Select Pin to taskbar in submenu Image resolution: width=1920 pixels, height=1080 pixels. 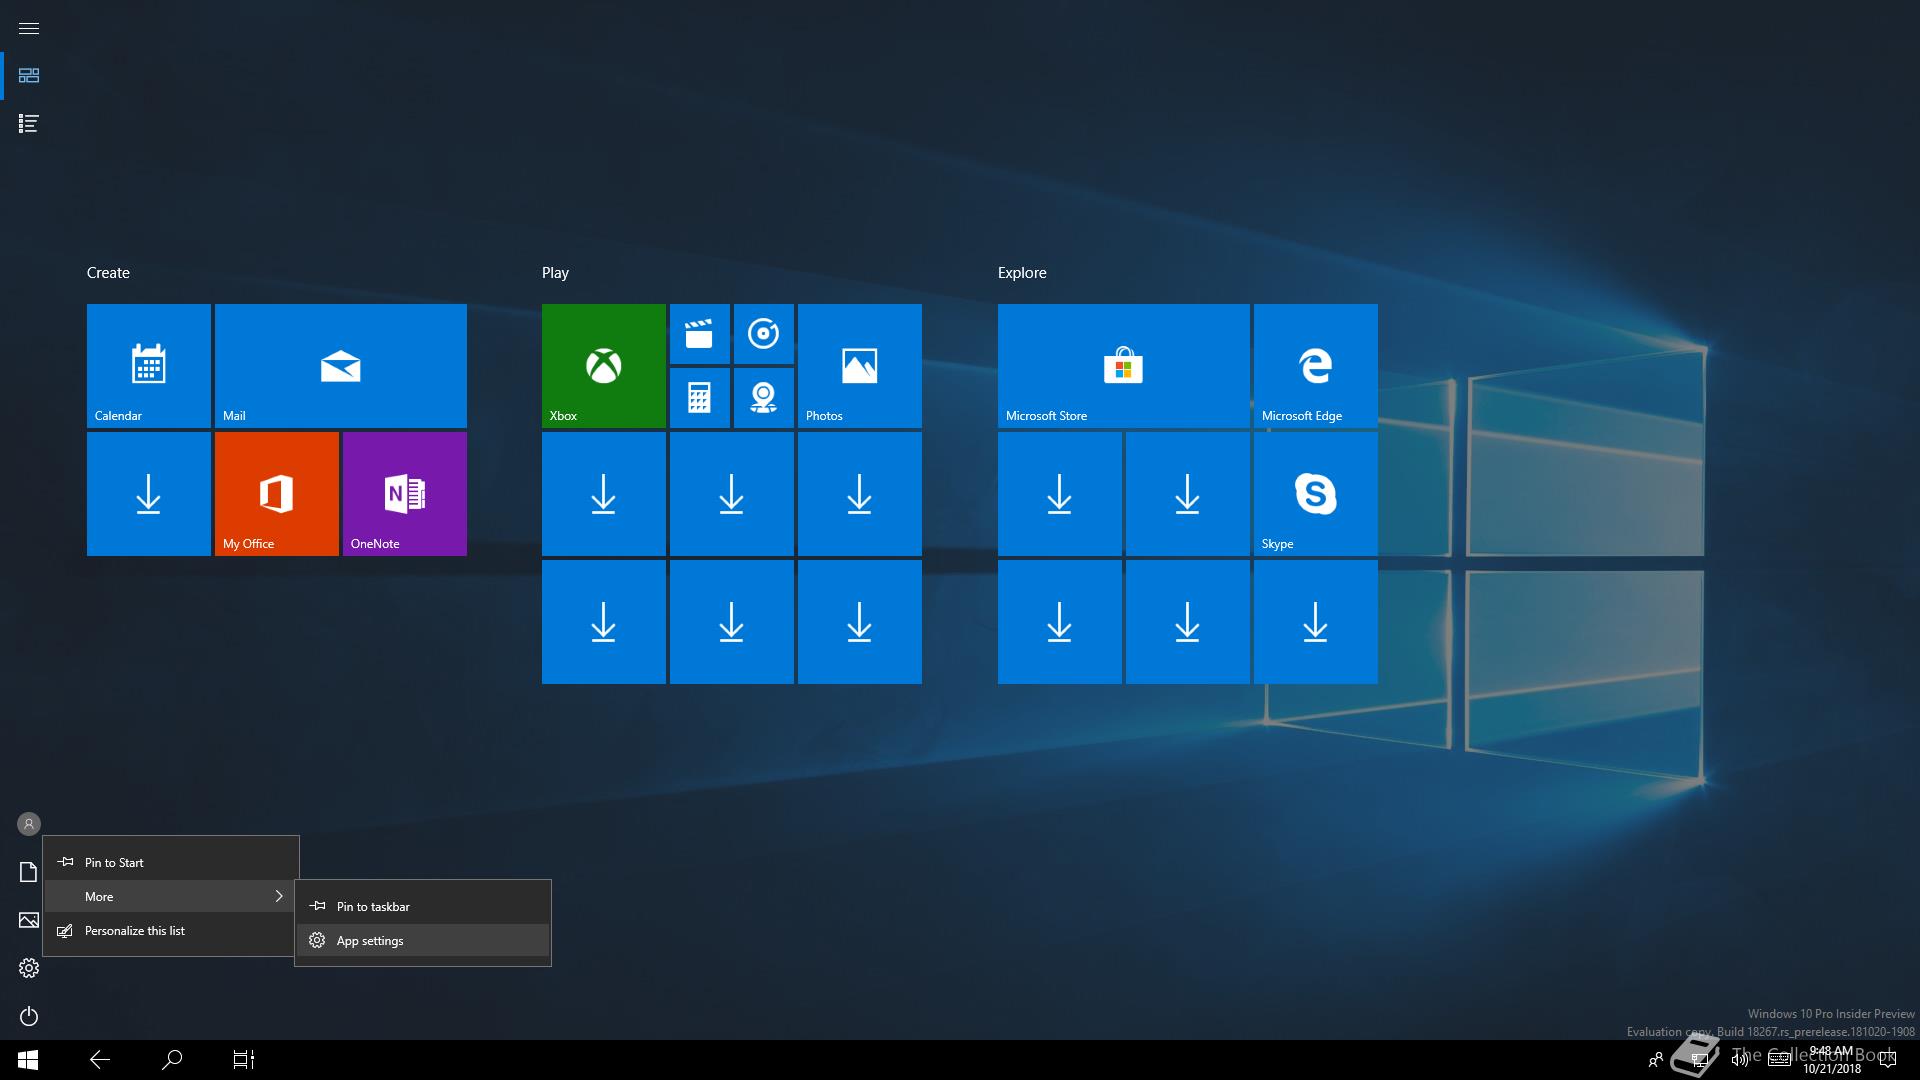[423, 906]
